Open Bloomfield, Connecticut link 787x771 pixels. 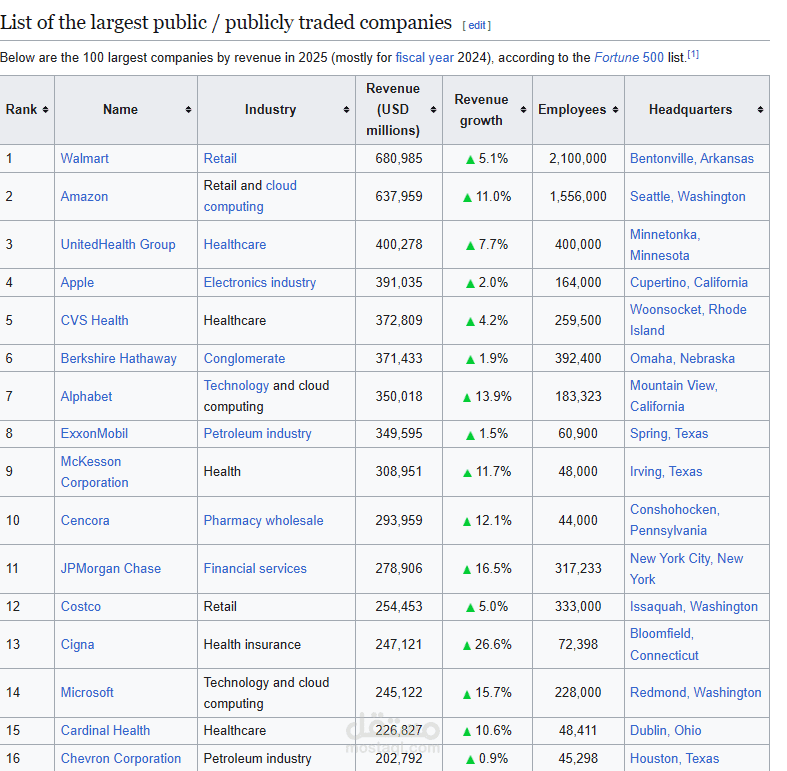coord(665,645)
